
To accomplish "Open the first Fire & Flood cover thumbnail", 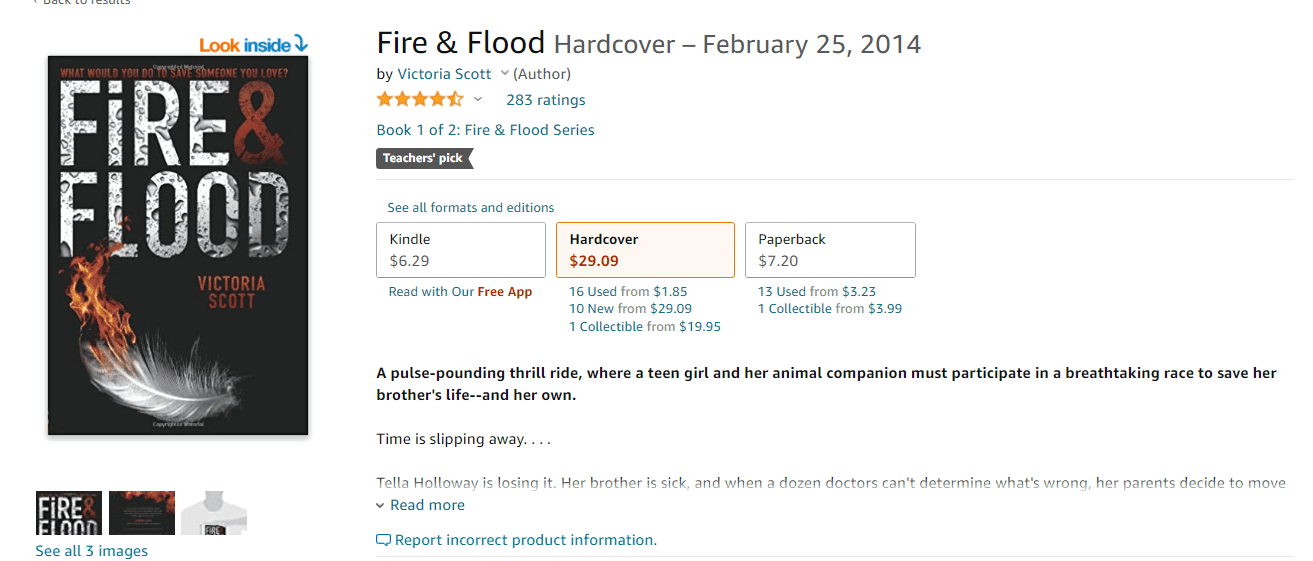I will pos(69,513).
